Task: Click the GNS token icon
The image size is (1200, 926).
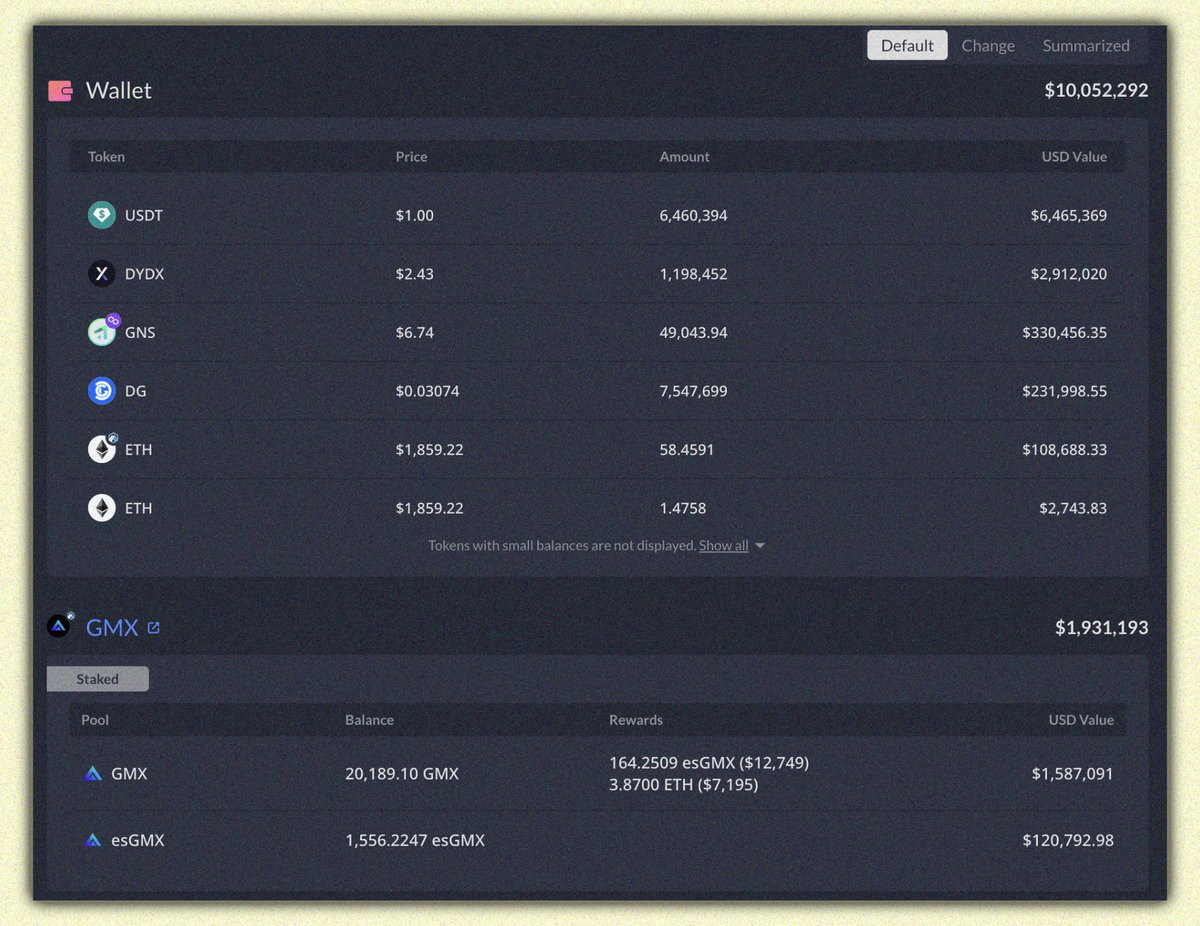Action: [x=102, y=332]
